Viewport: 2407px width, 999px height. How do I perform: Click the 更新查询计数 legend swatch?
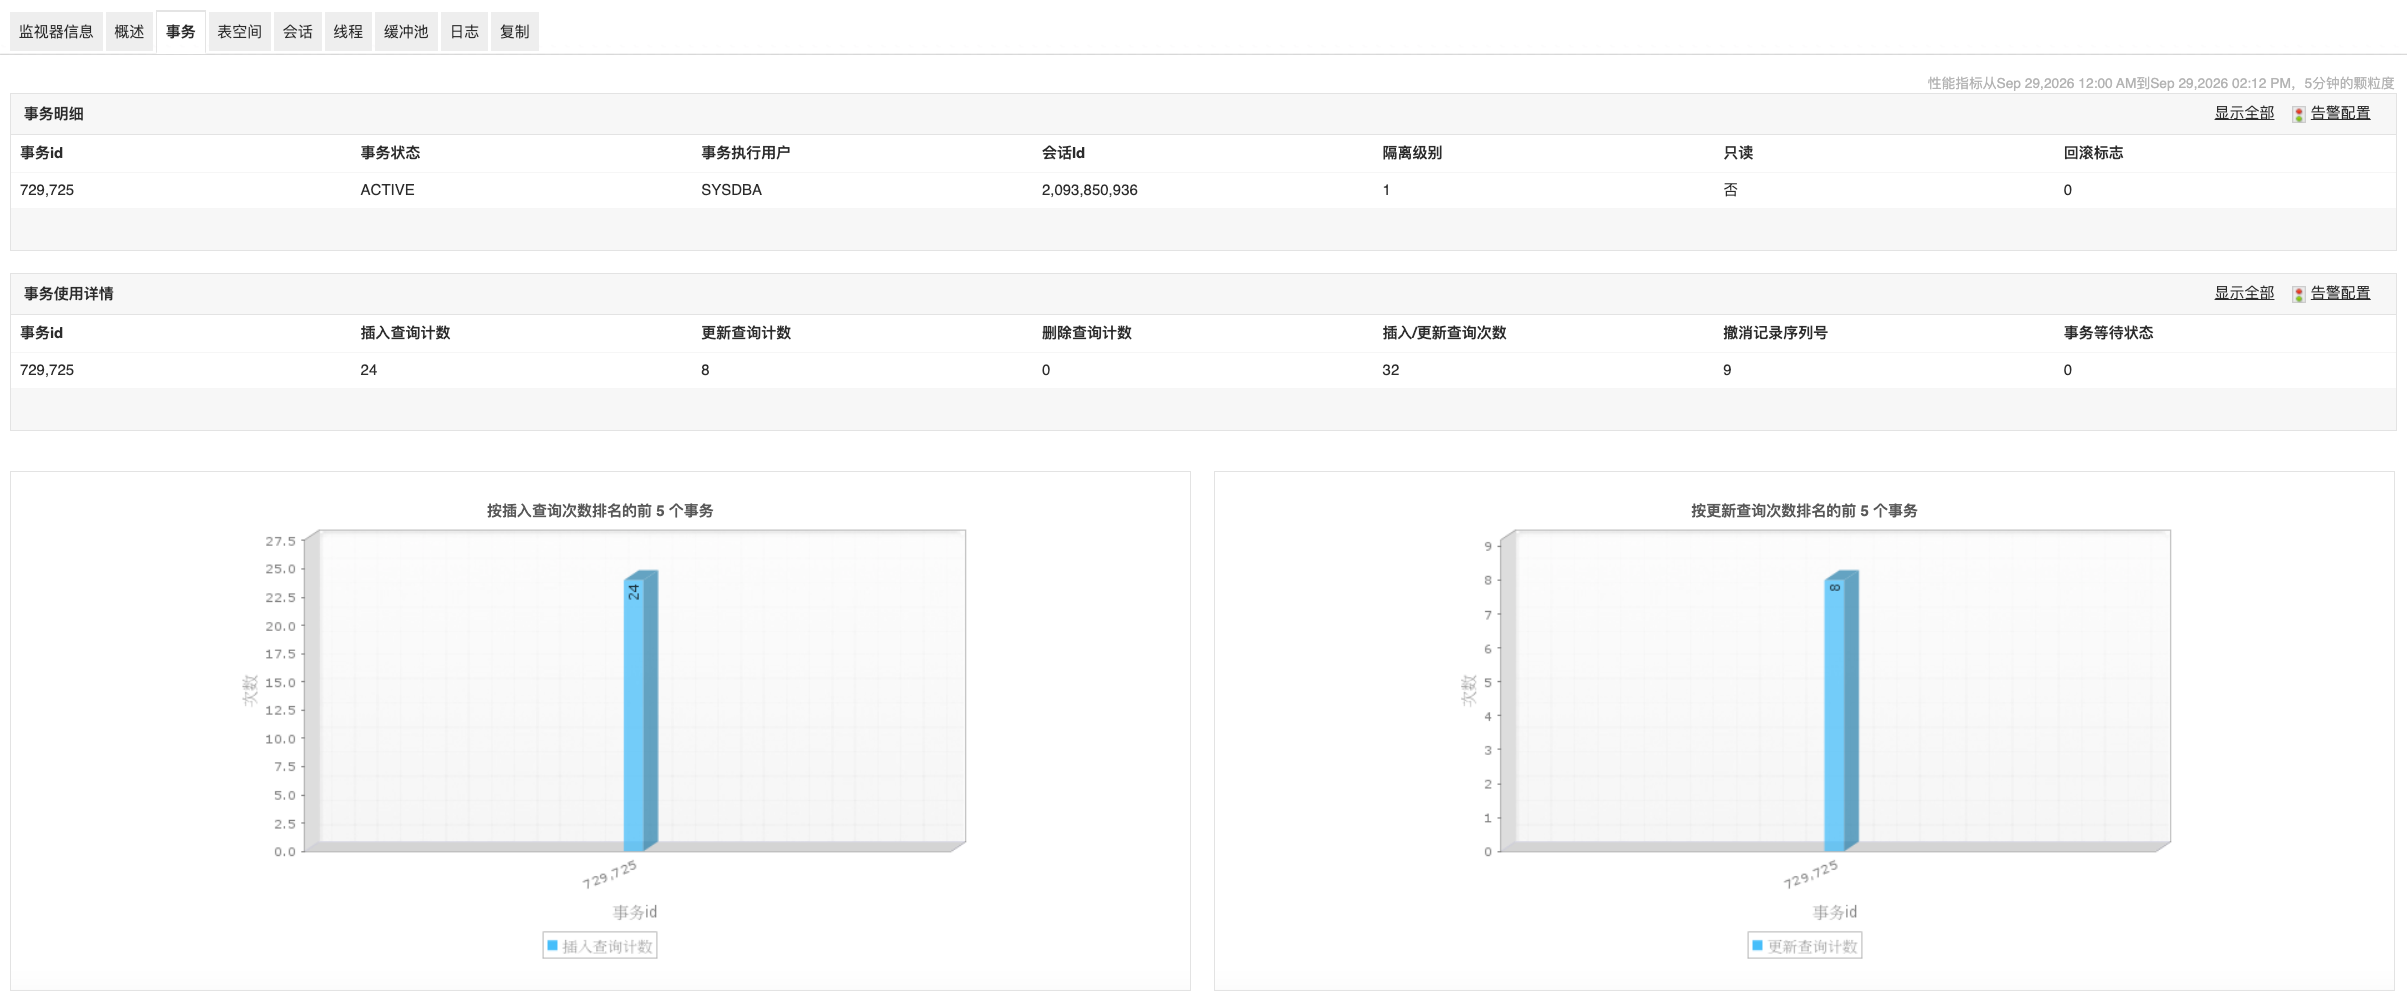(x=1757, y=946)
